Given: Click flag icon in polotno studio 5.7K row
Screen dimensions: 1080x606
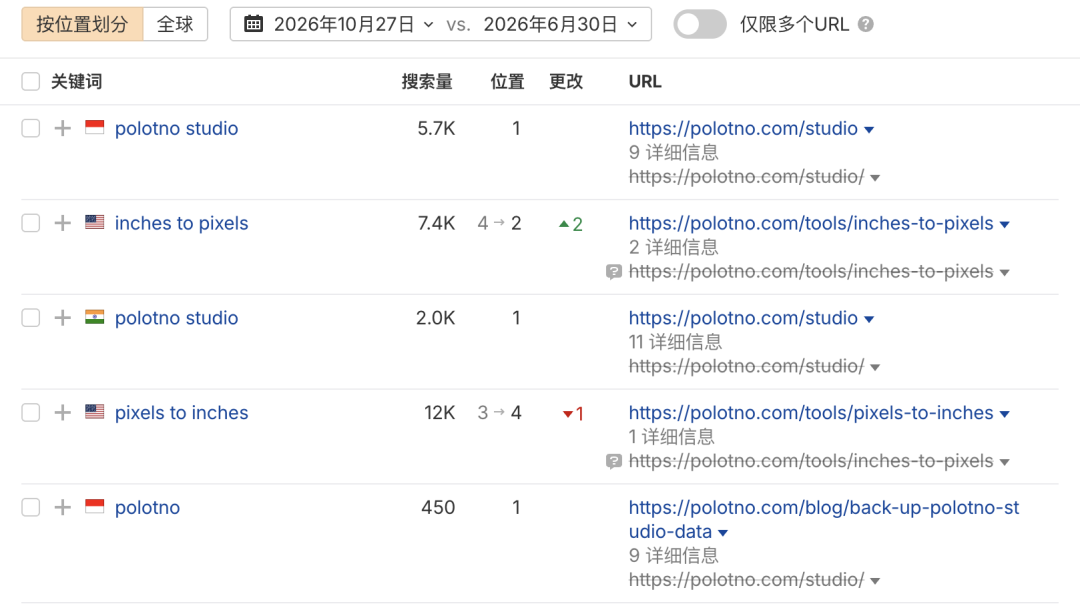Looking at the screenshot, I should 94,127.
